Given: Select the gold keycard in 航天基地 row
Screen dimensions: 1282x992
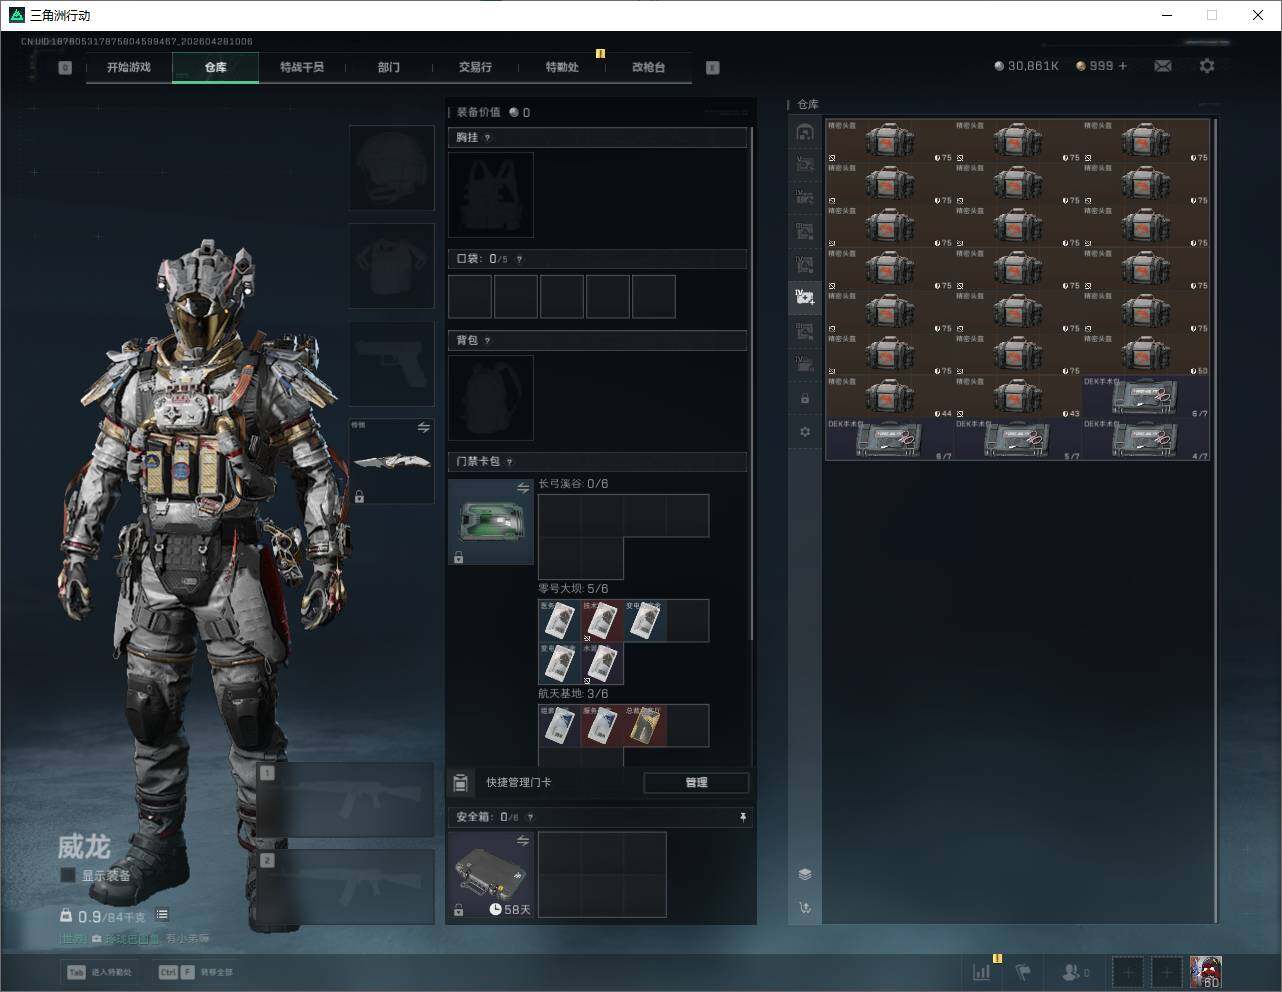Looking at the screenshot, I should click(645, 726).
